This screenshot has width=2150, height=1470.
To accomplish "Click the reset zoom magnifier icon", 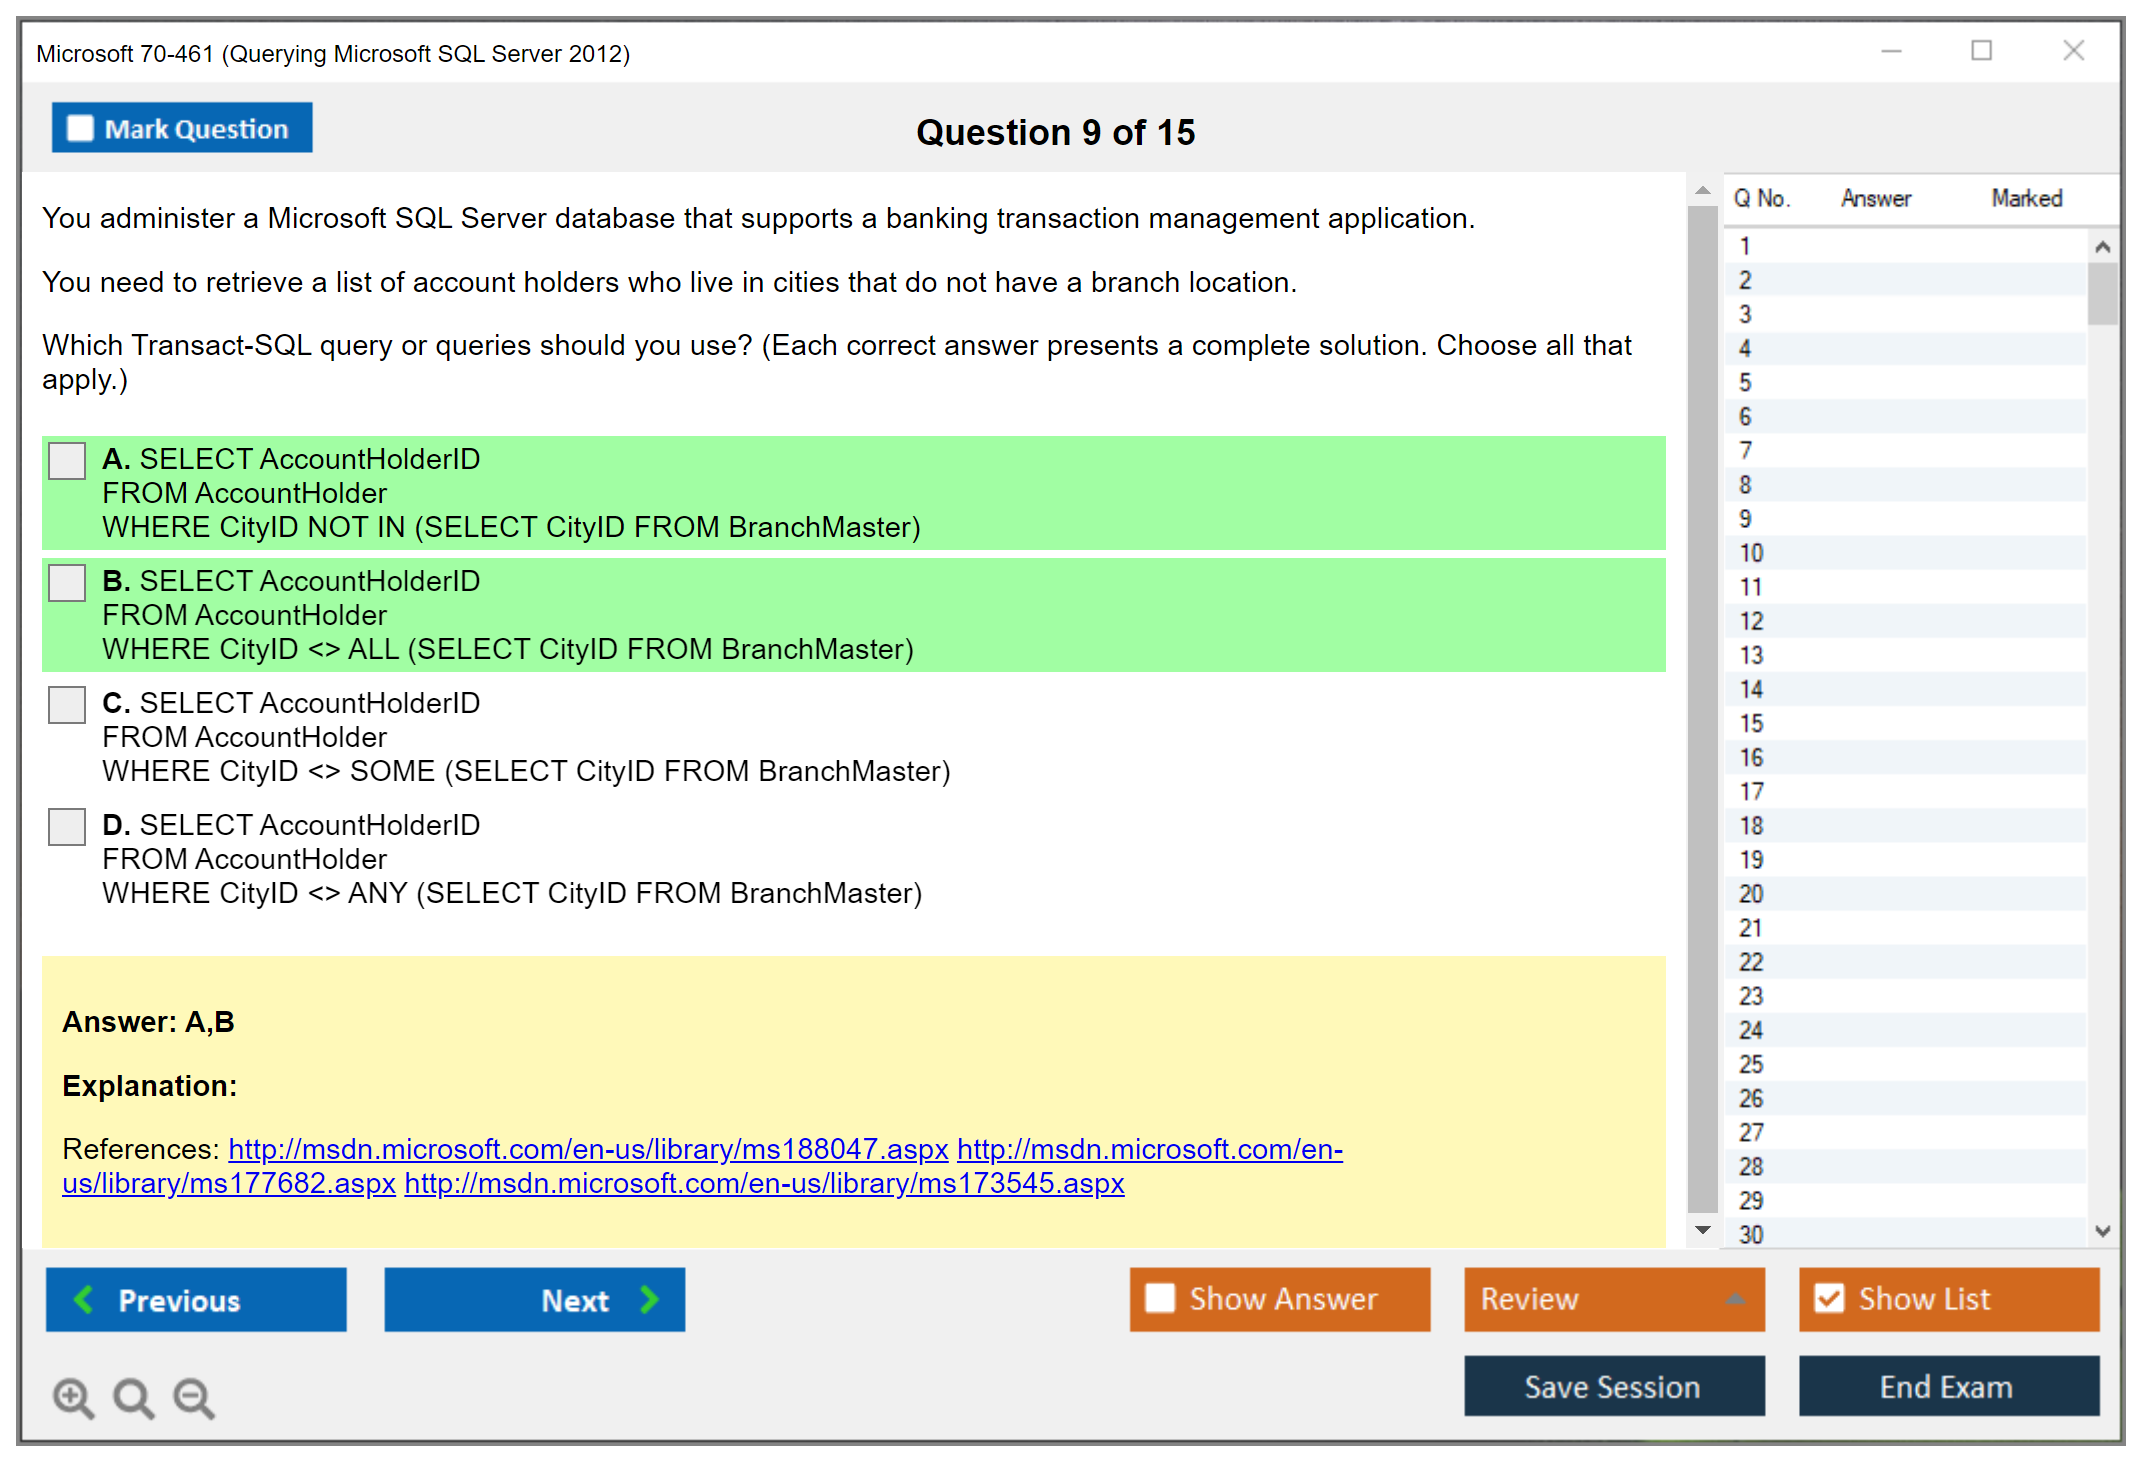I will (133, 1397).
